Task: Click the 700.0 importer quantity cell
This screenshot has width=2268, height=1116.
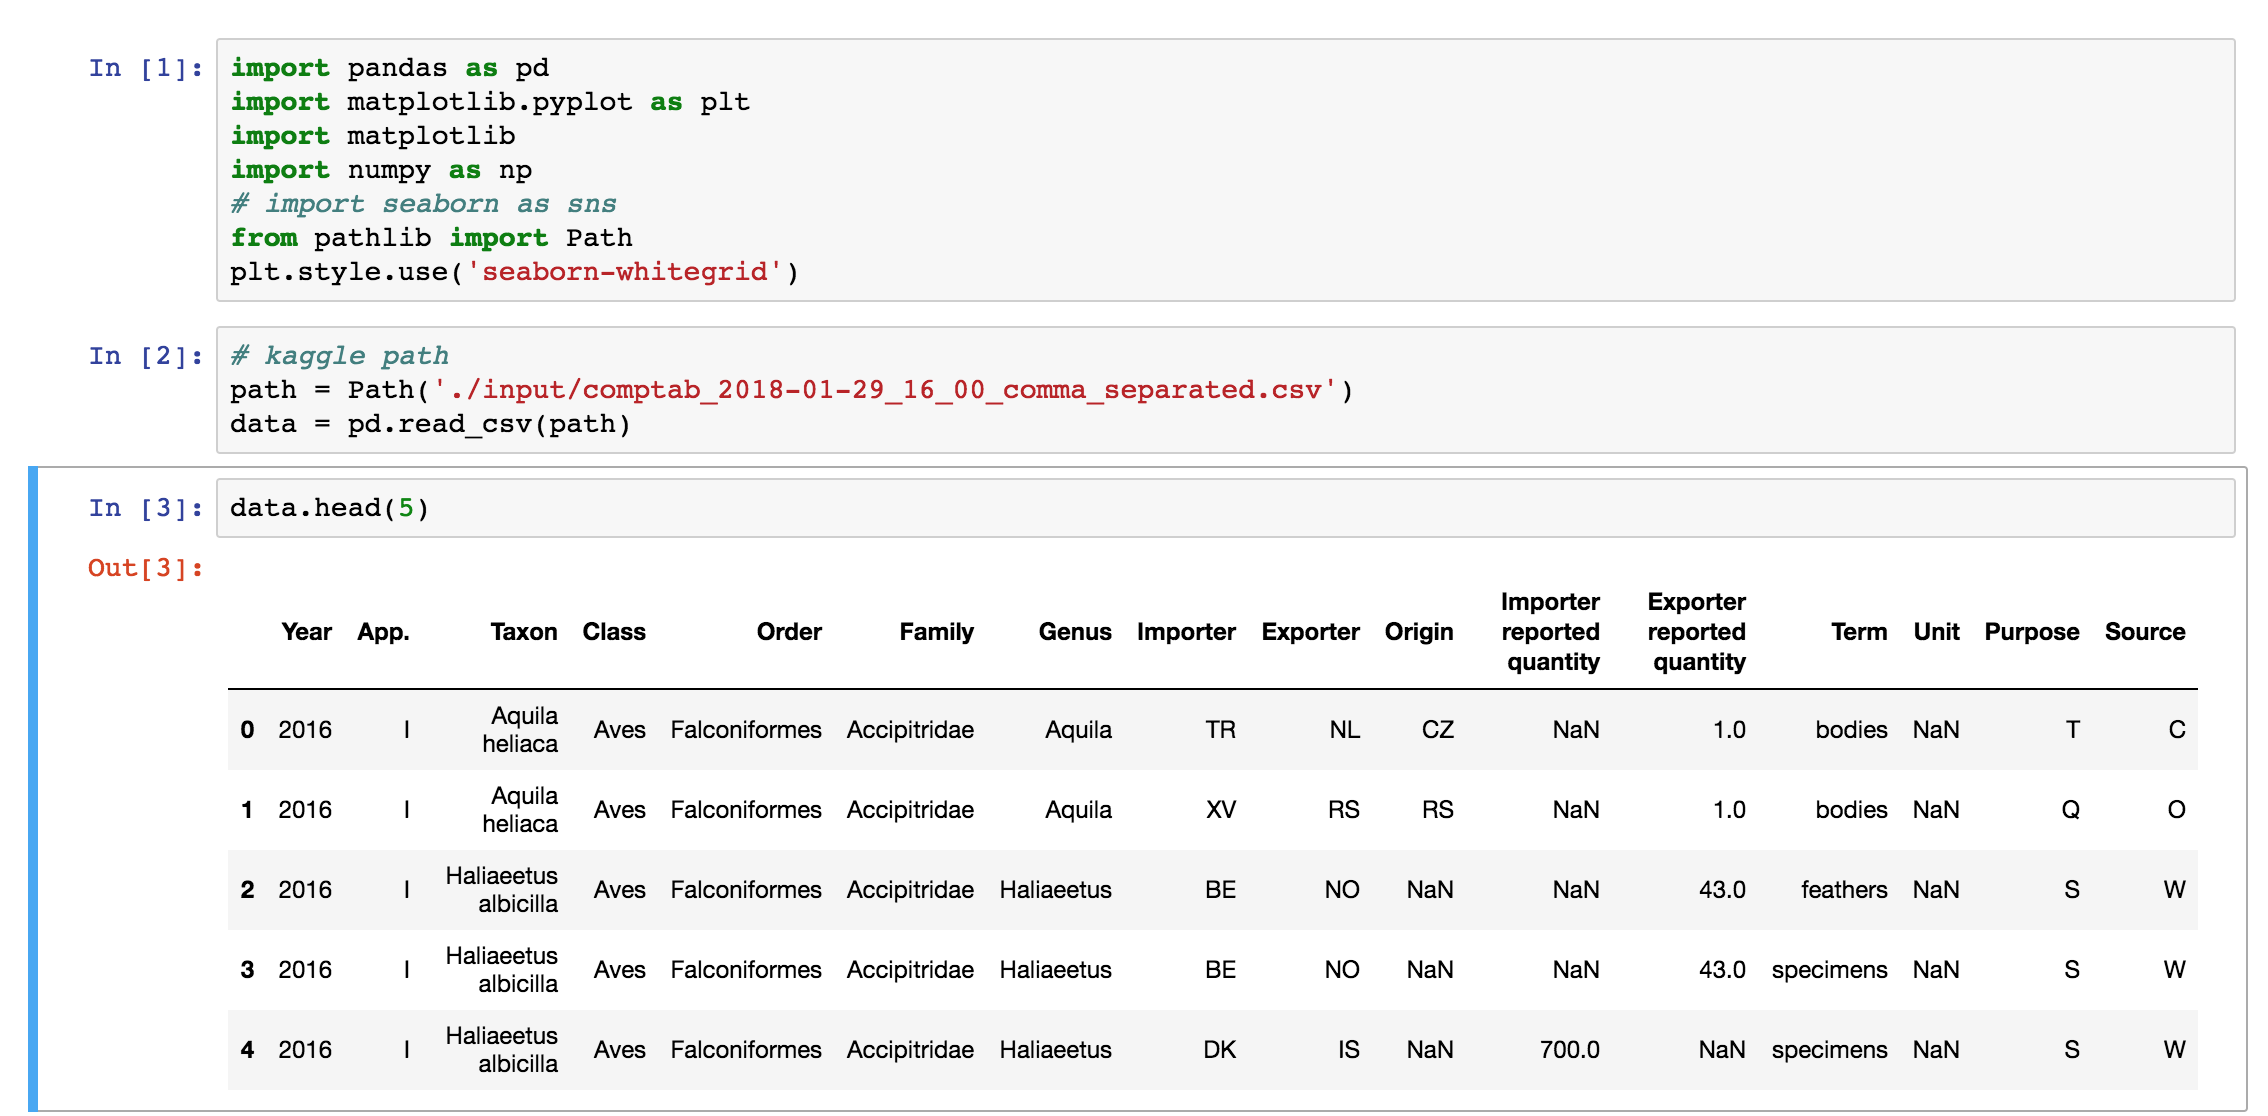Action: click(1569, 1050)
